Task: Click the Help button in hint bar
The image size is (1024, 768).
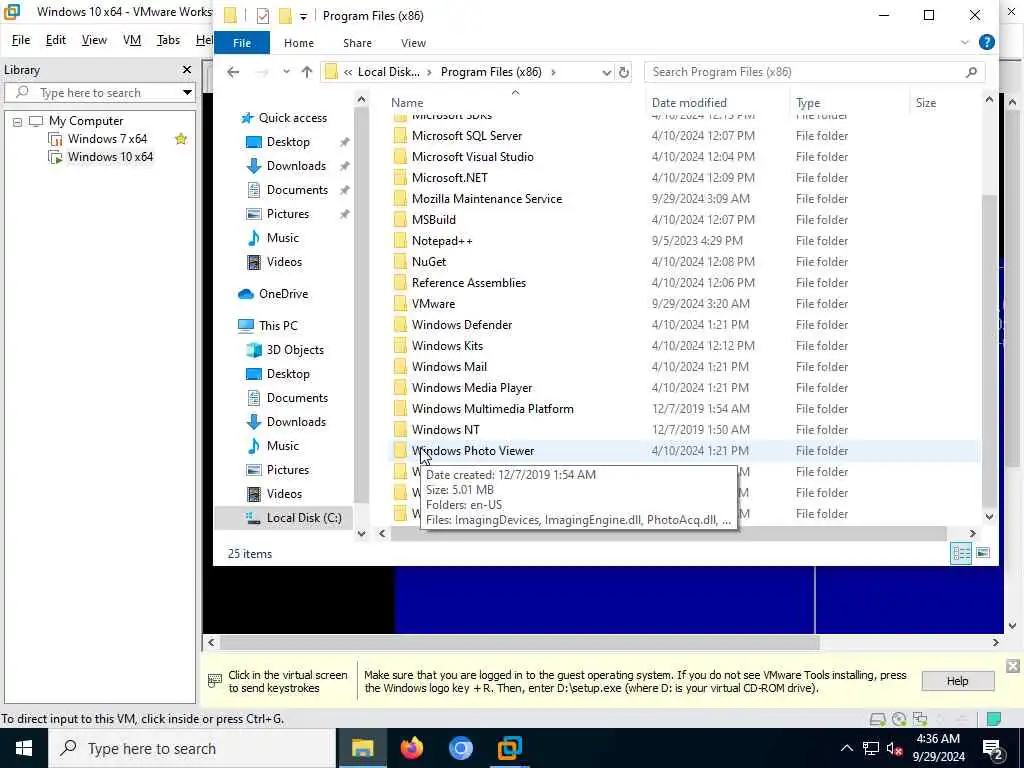Action: [x=957, y=680]
